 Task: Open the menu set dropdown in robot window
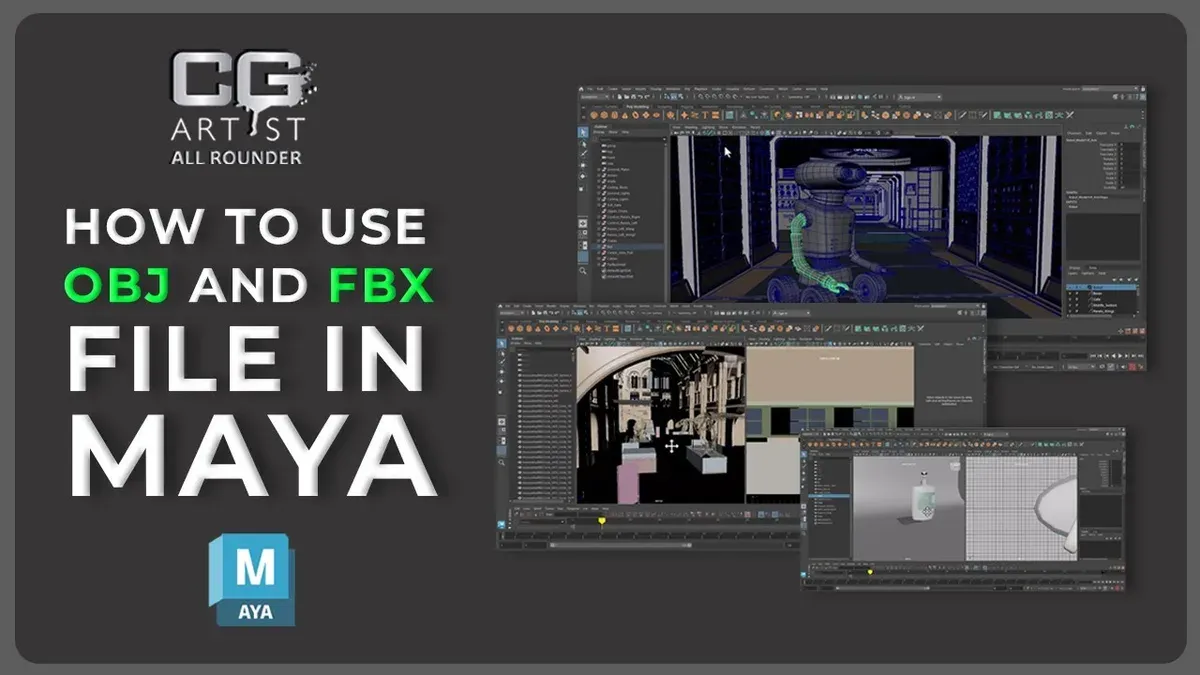(595, 97)
